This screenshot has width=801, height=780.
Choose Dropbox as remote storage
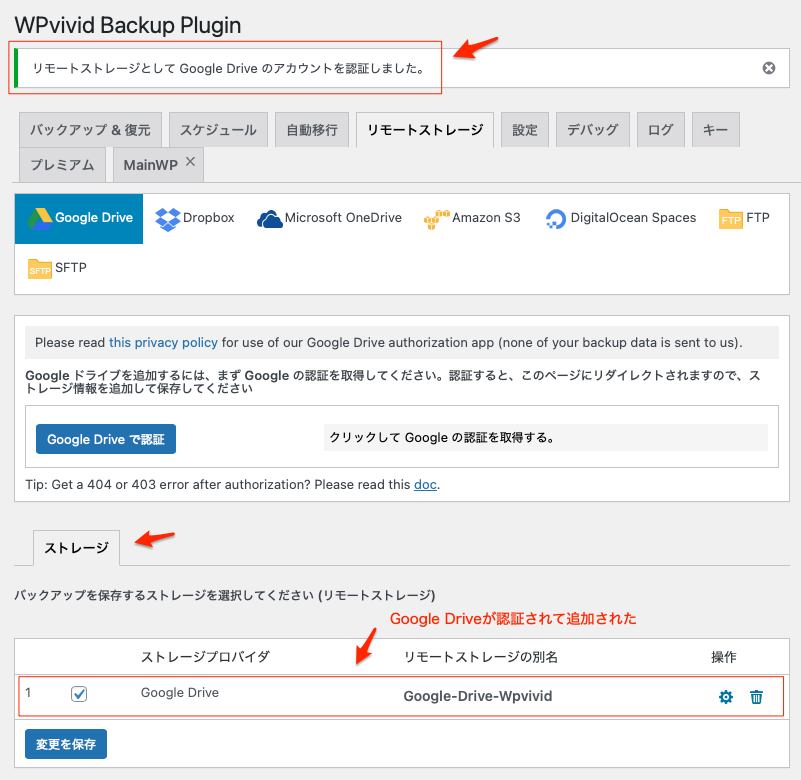[x=195, y=218]
